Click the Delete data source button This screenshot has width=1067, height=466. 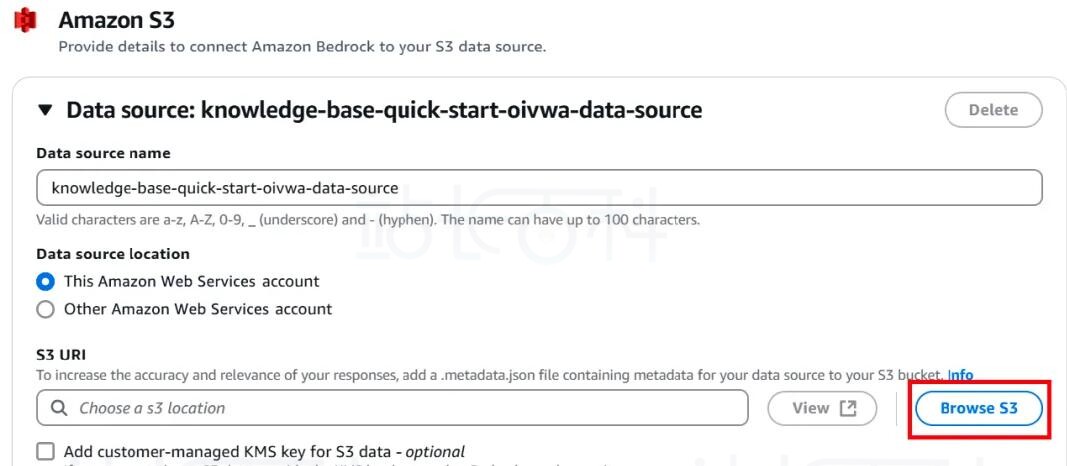994,110
